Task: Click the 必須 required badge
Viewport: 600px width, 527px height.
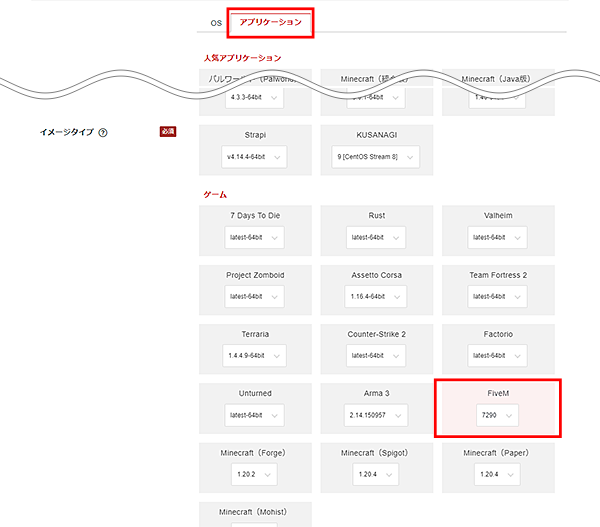Action: (168, 132)
